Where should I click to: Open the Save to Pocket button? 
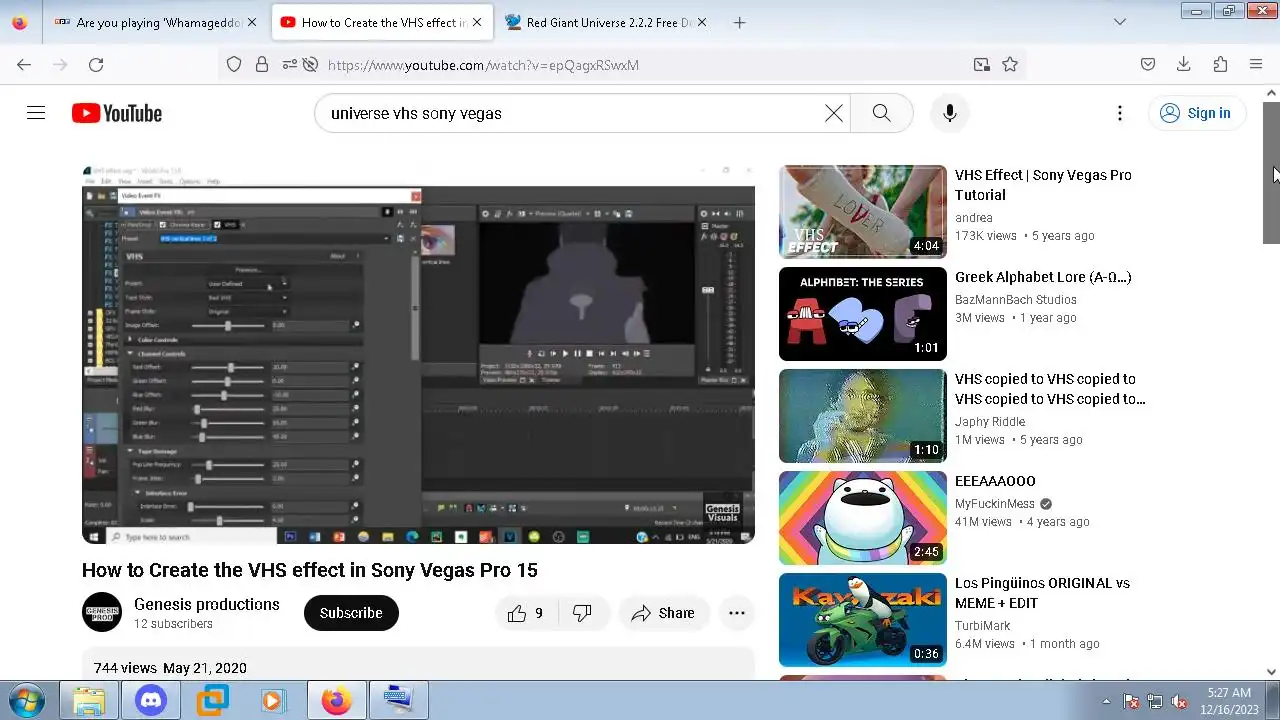pyautogui.click(x=1148, y=64)
